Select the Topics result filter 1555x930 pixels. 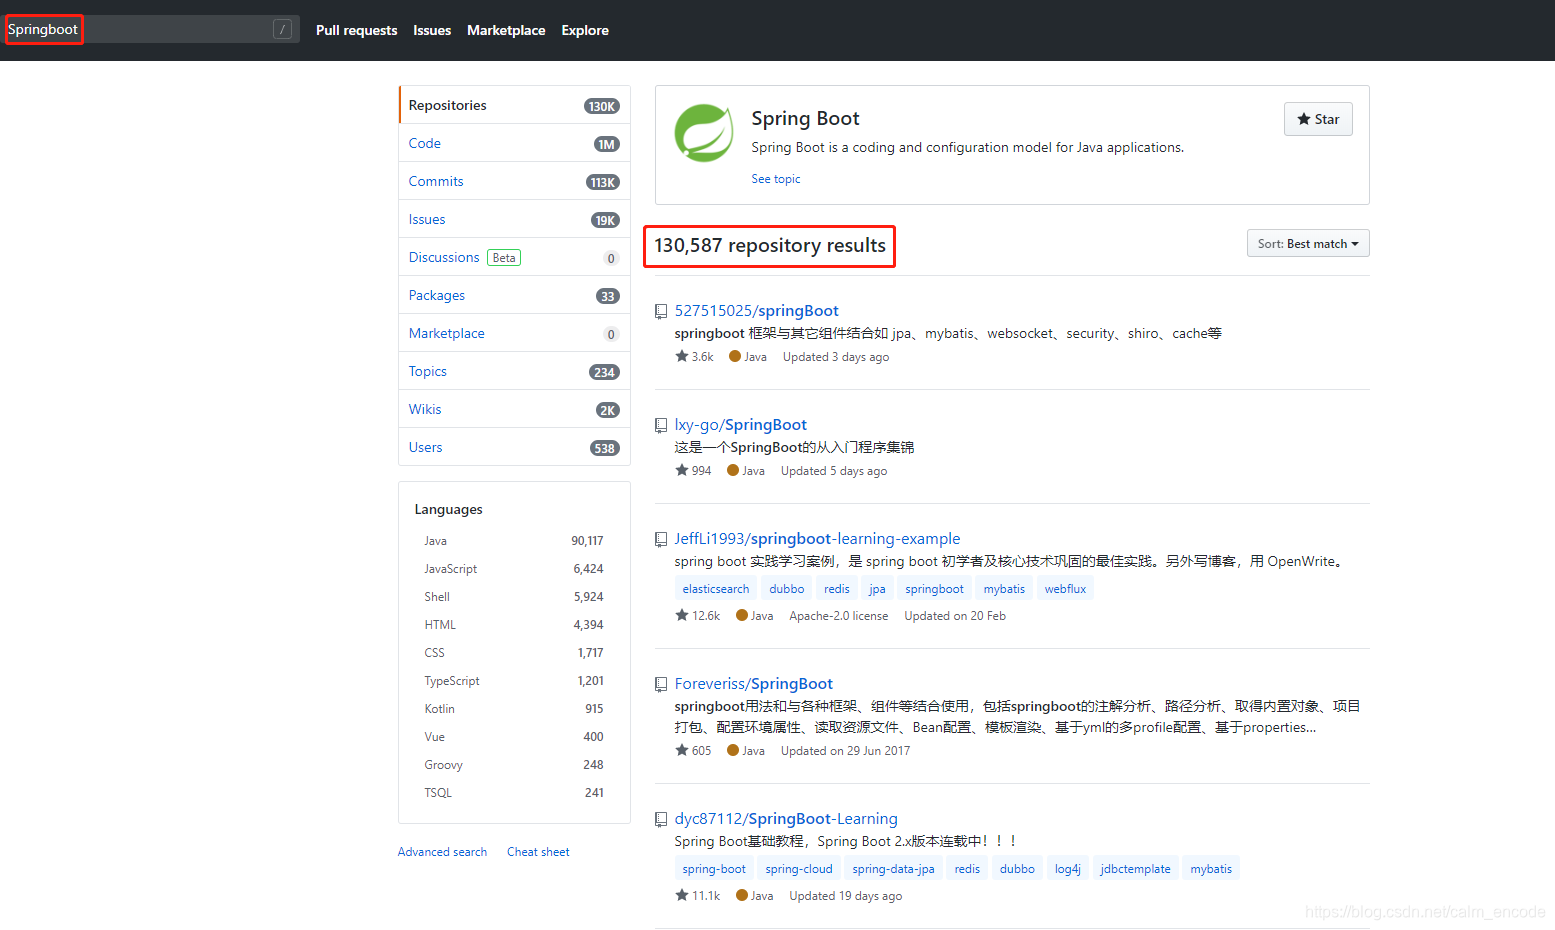click(x=515, y=371)
